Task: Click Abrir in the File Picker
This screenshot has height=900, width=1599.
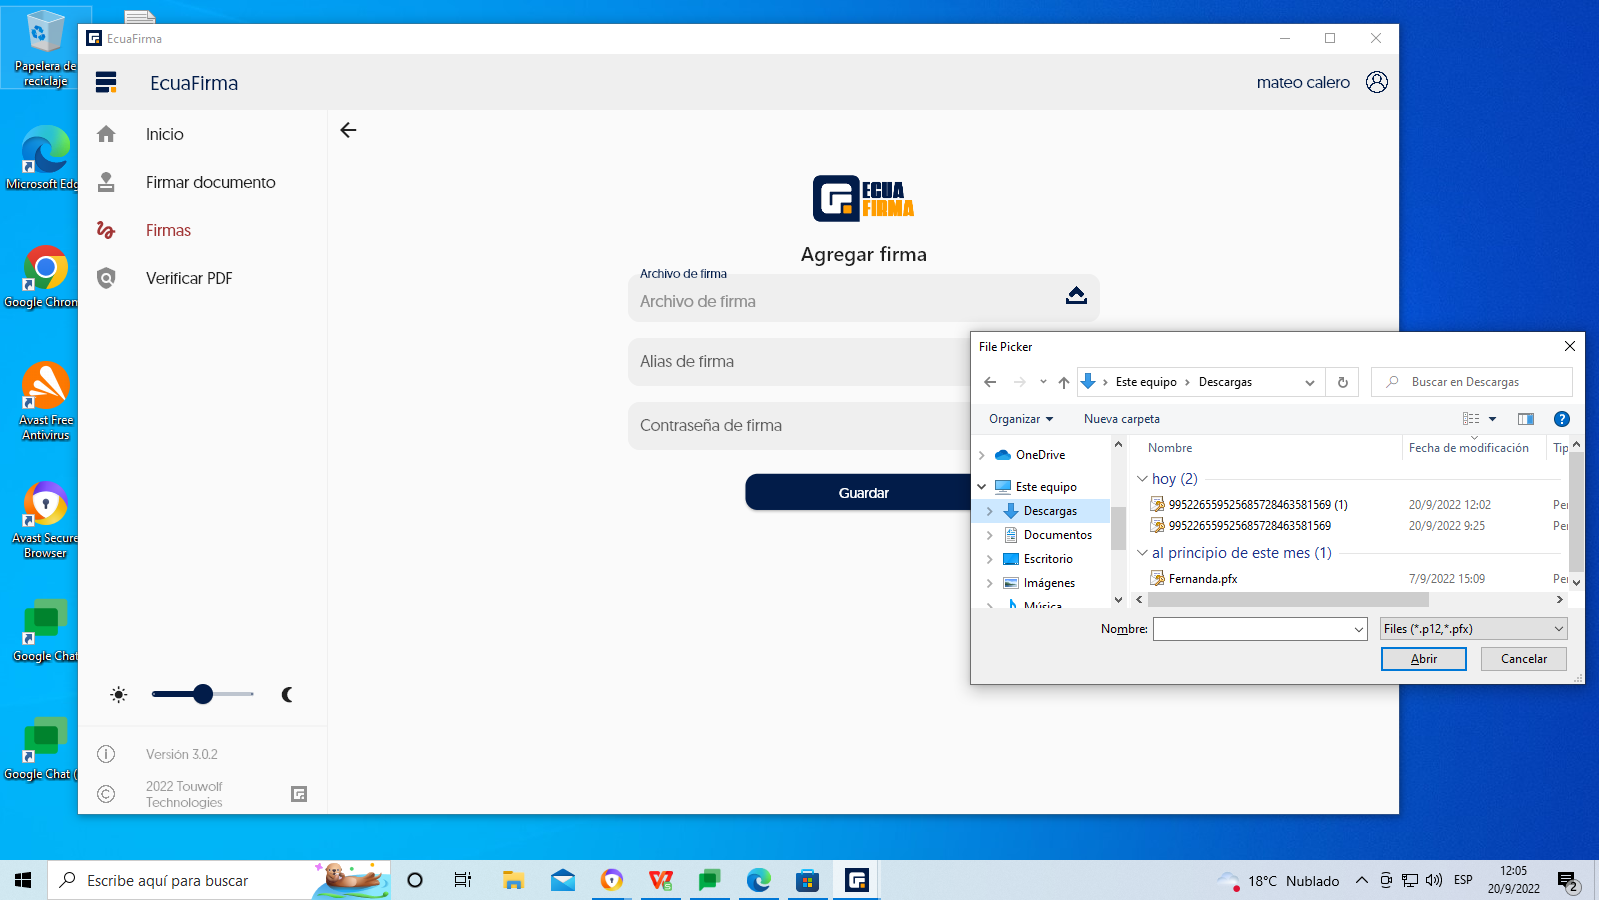Action: pyautogui.click(x=1424, y=659)
